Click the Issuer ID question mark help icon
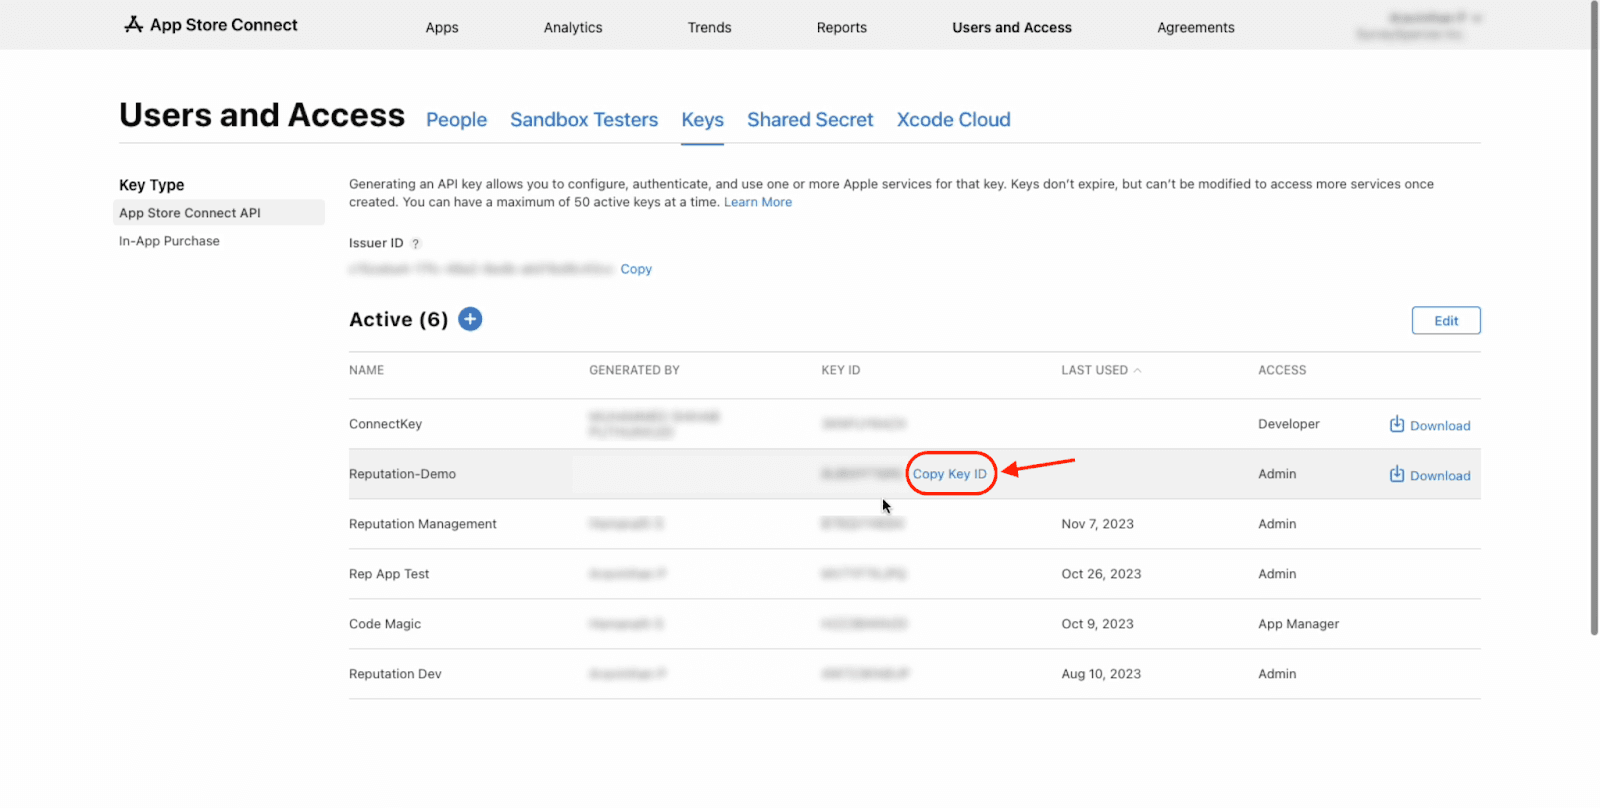The image size is (1600, 810). (x=416, y=244)
